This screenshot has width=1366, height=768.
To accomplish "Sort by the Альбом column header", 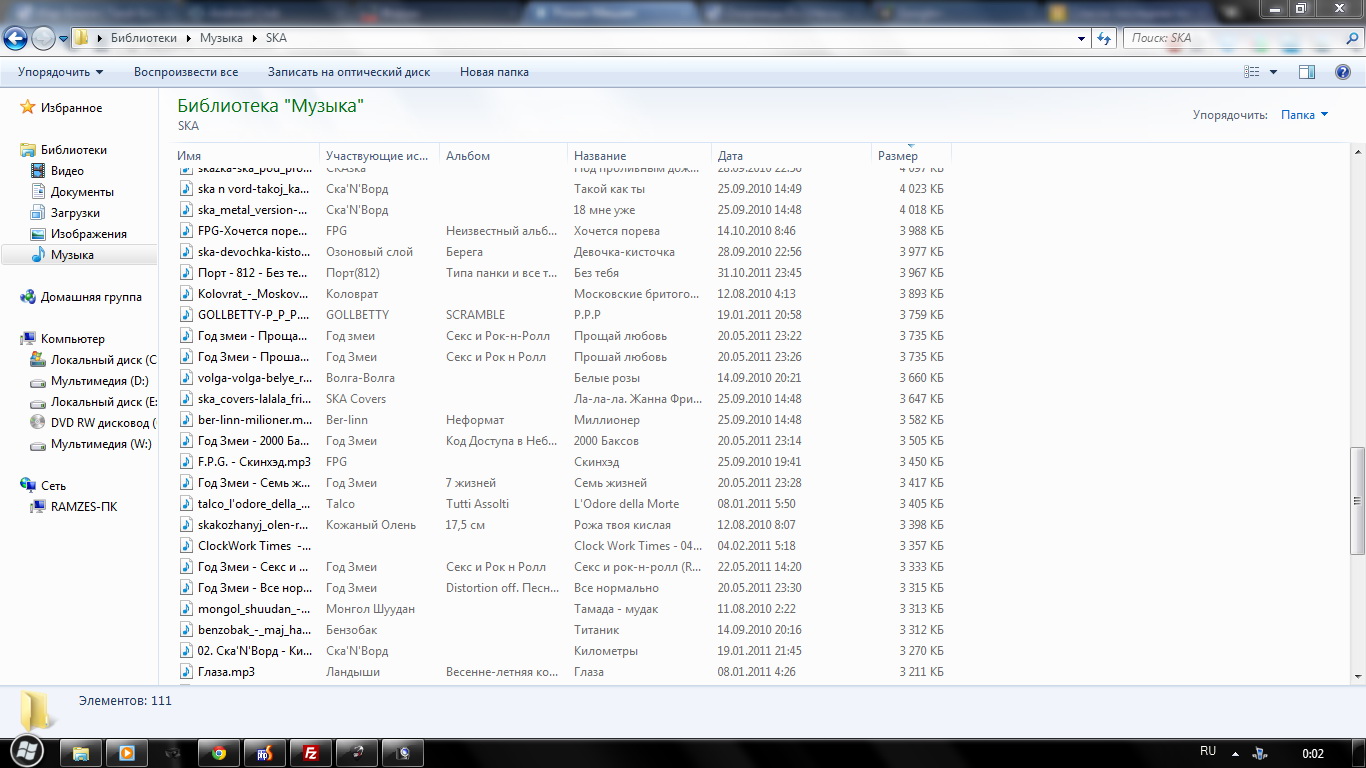I will click(x=468, y=156).
